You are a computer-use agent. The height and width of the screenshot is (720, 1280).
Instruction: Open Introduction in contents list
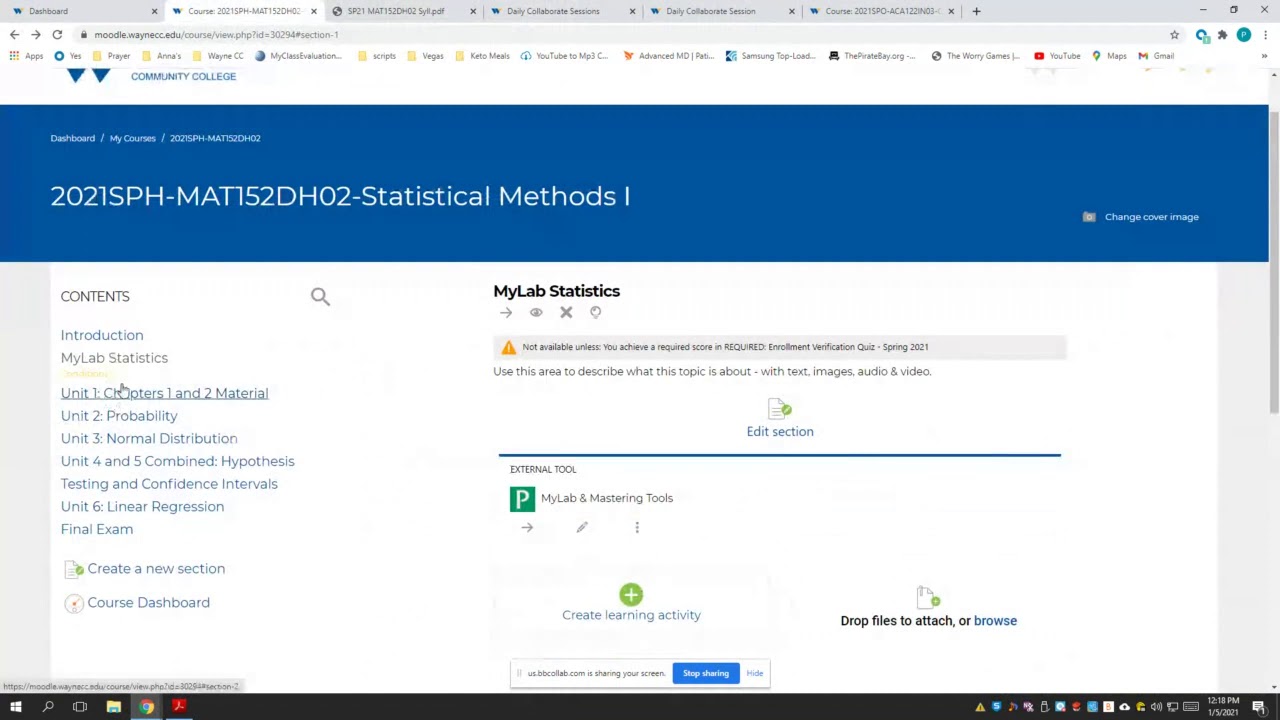click(x=102, y=335)
